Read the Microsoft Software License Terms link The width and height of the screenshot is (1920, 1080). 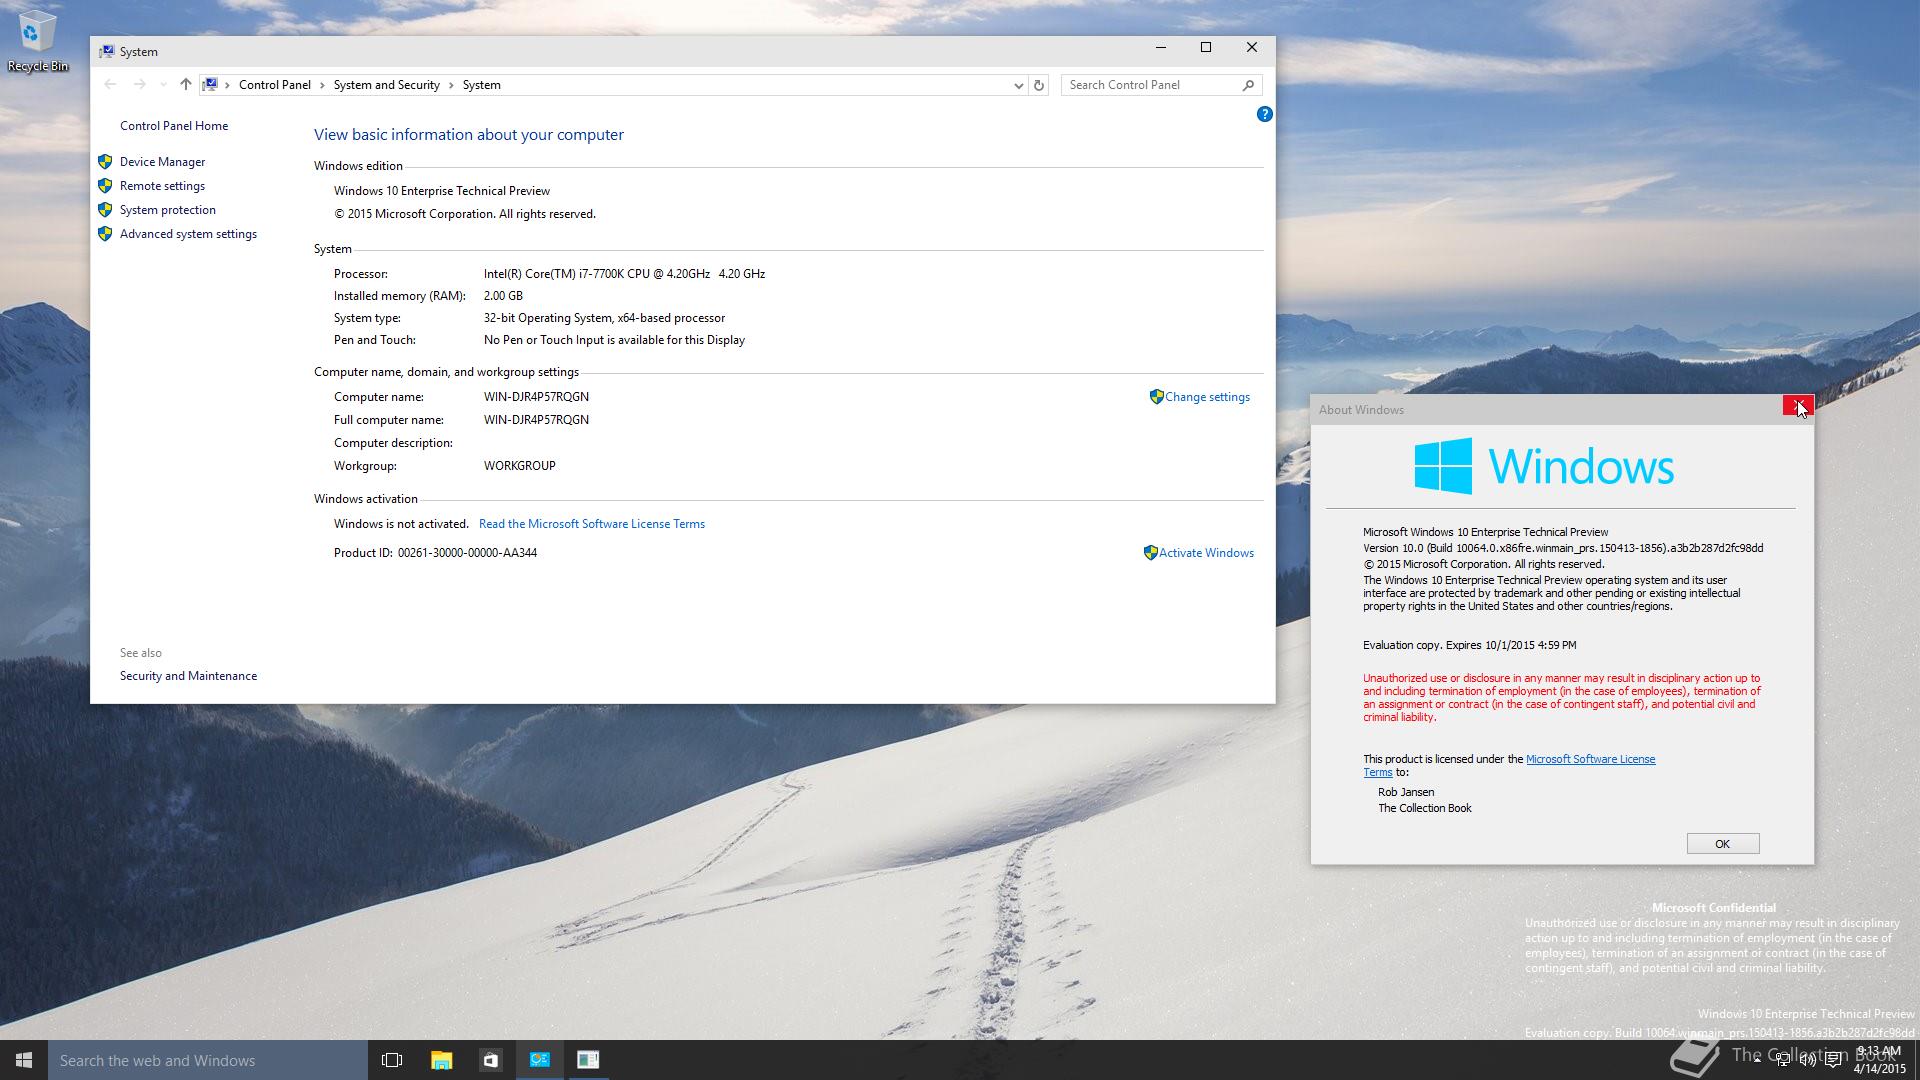[x=592, y=524]
